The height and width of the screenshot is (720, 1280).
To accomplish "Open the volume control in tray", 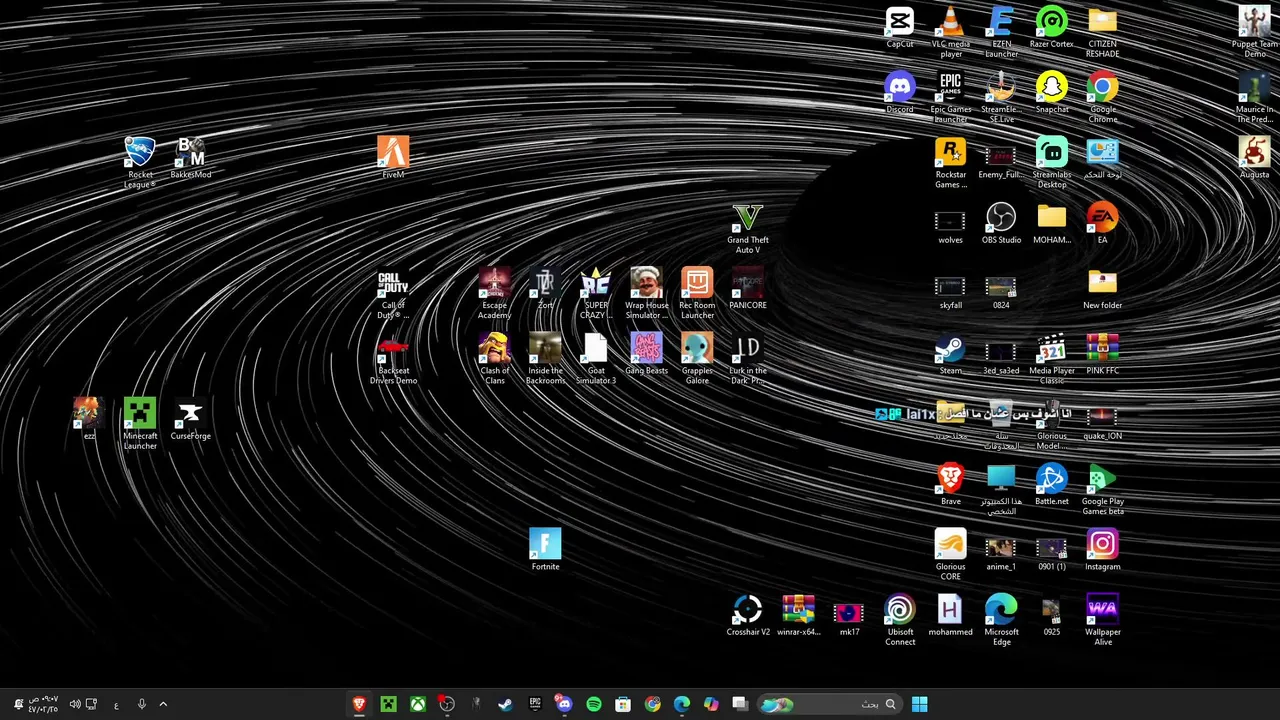I will coord(75,704).
